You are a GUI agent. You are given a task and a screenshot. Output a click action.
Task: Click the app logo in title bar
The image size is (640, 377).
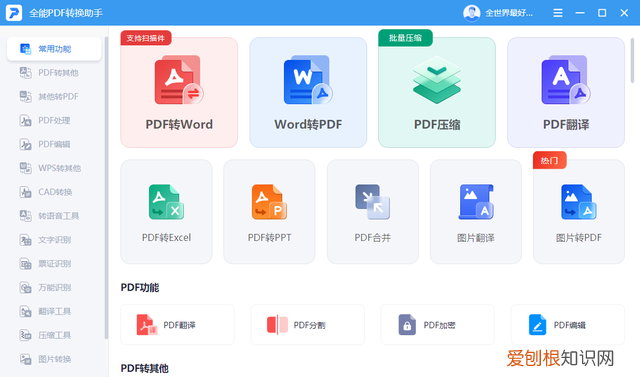[x=13, y=13]
